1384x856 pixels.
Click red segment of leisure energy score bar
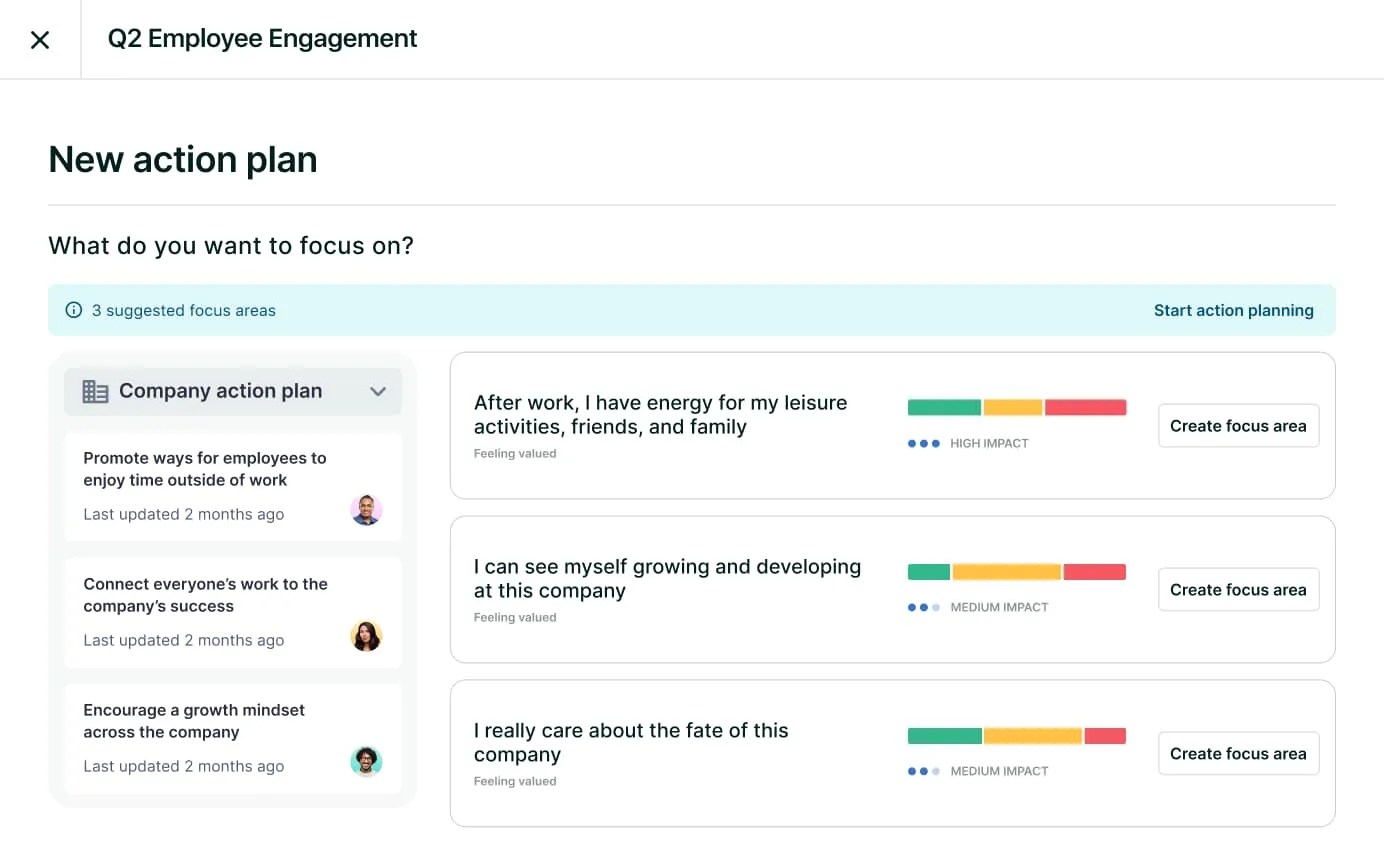[1085, 407]
